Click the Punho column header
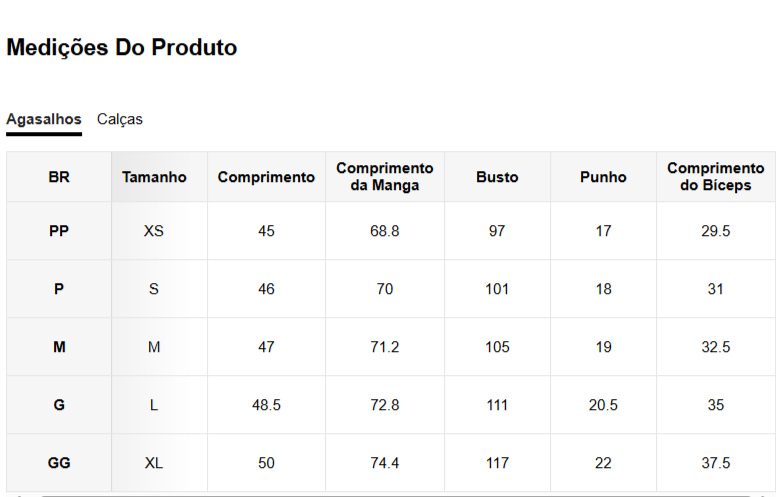The image size is (776, 497). tap(603, 177)
